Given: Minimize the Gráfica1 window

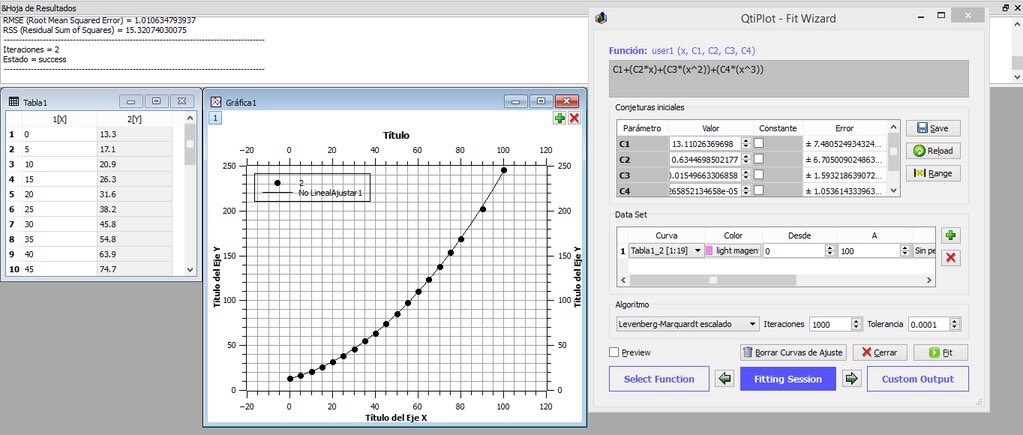Looking at the screenshot, I should (x=515, y=101).
